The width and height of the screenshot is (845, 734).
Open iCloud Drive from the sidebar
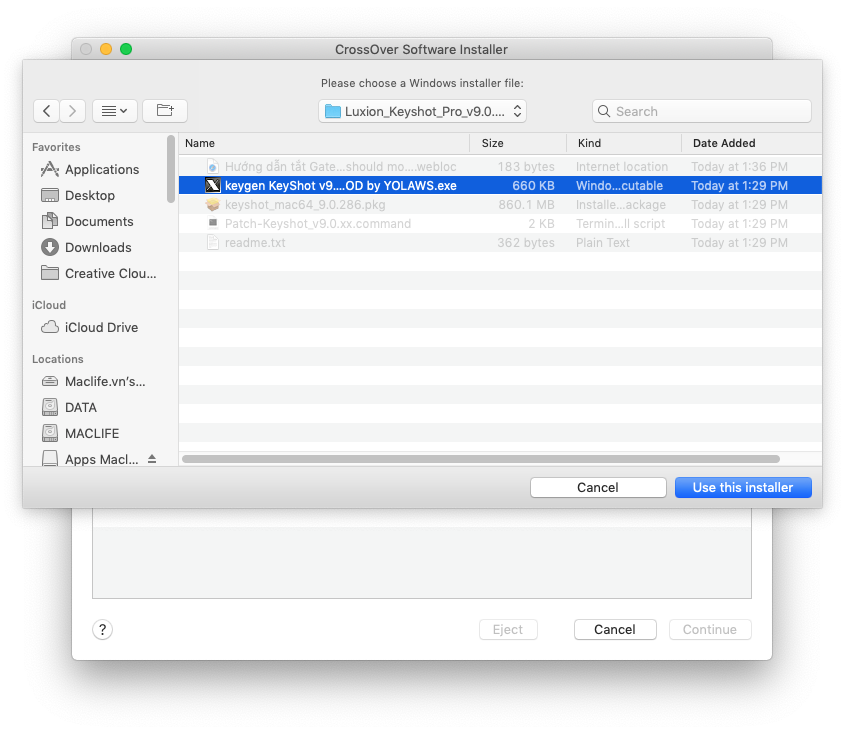100,327
